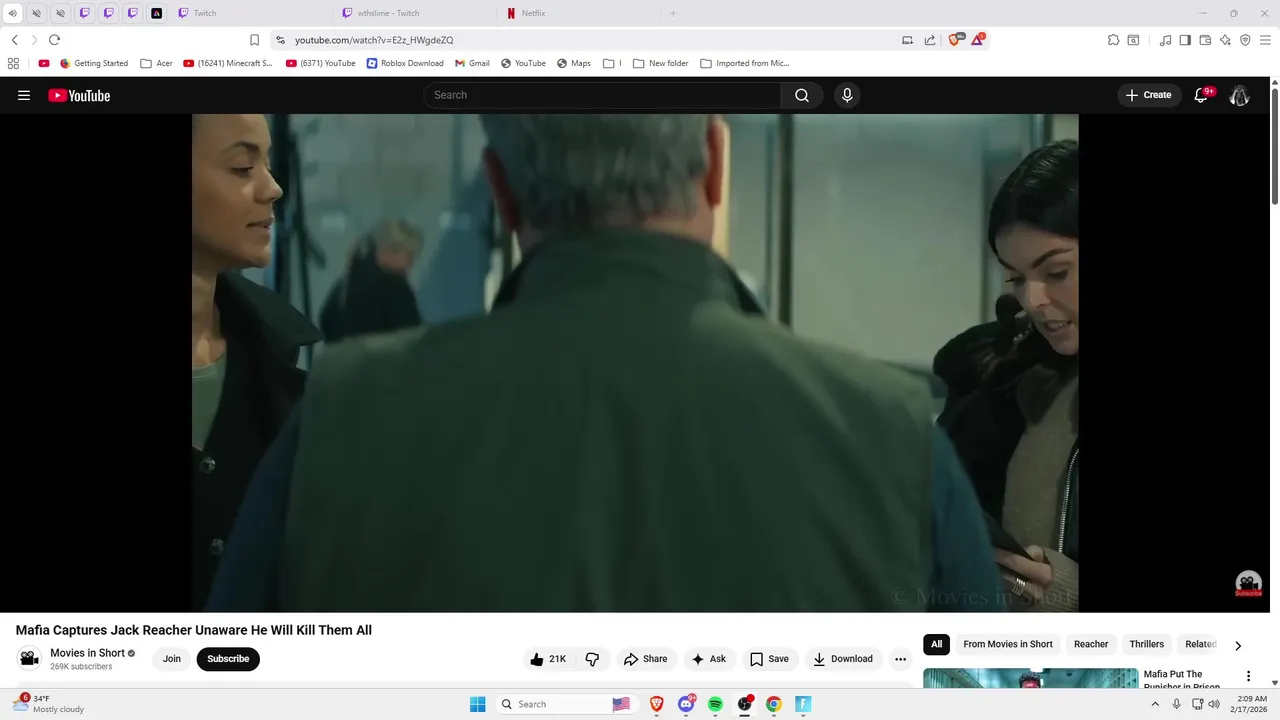1280x720 pixels.
Task: Focus the YouTube search input field
Action: 603,95
